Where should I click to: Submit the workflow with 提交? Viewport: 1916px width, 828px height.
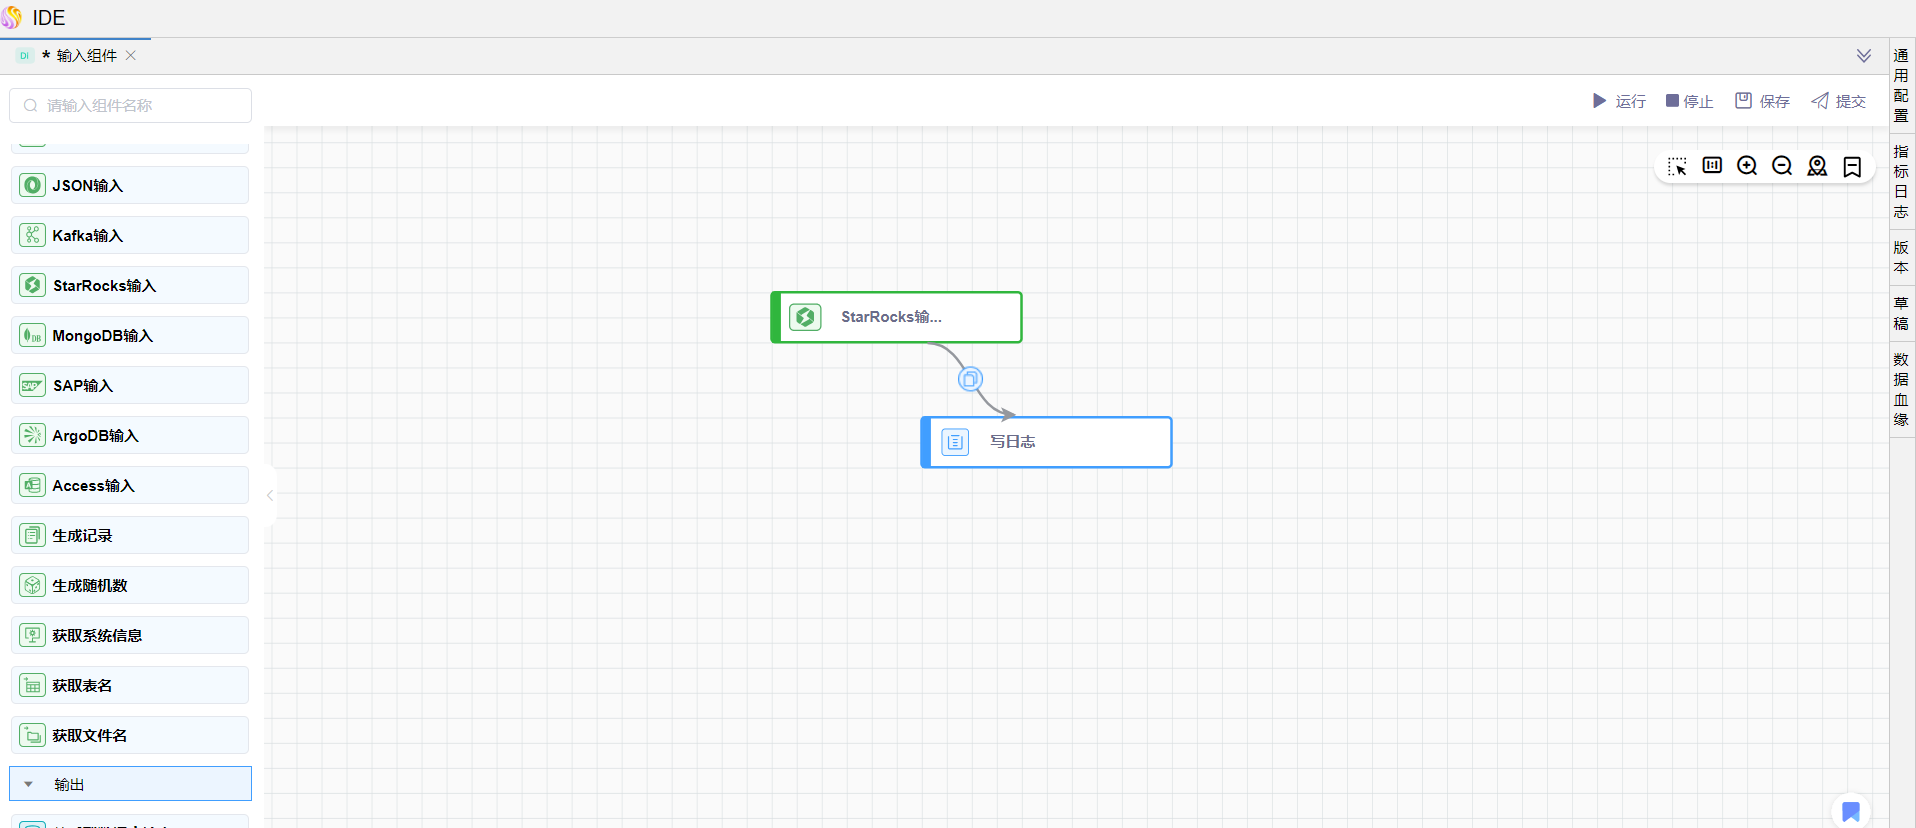click(x=1838, y=101)
